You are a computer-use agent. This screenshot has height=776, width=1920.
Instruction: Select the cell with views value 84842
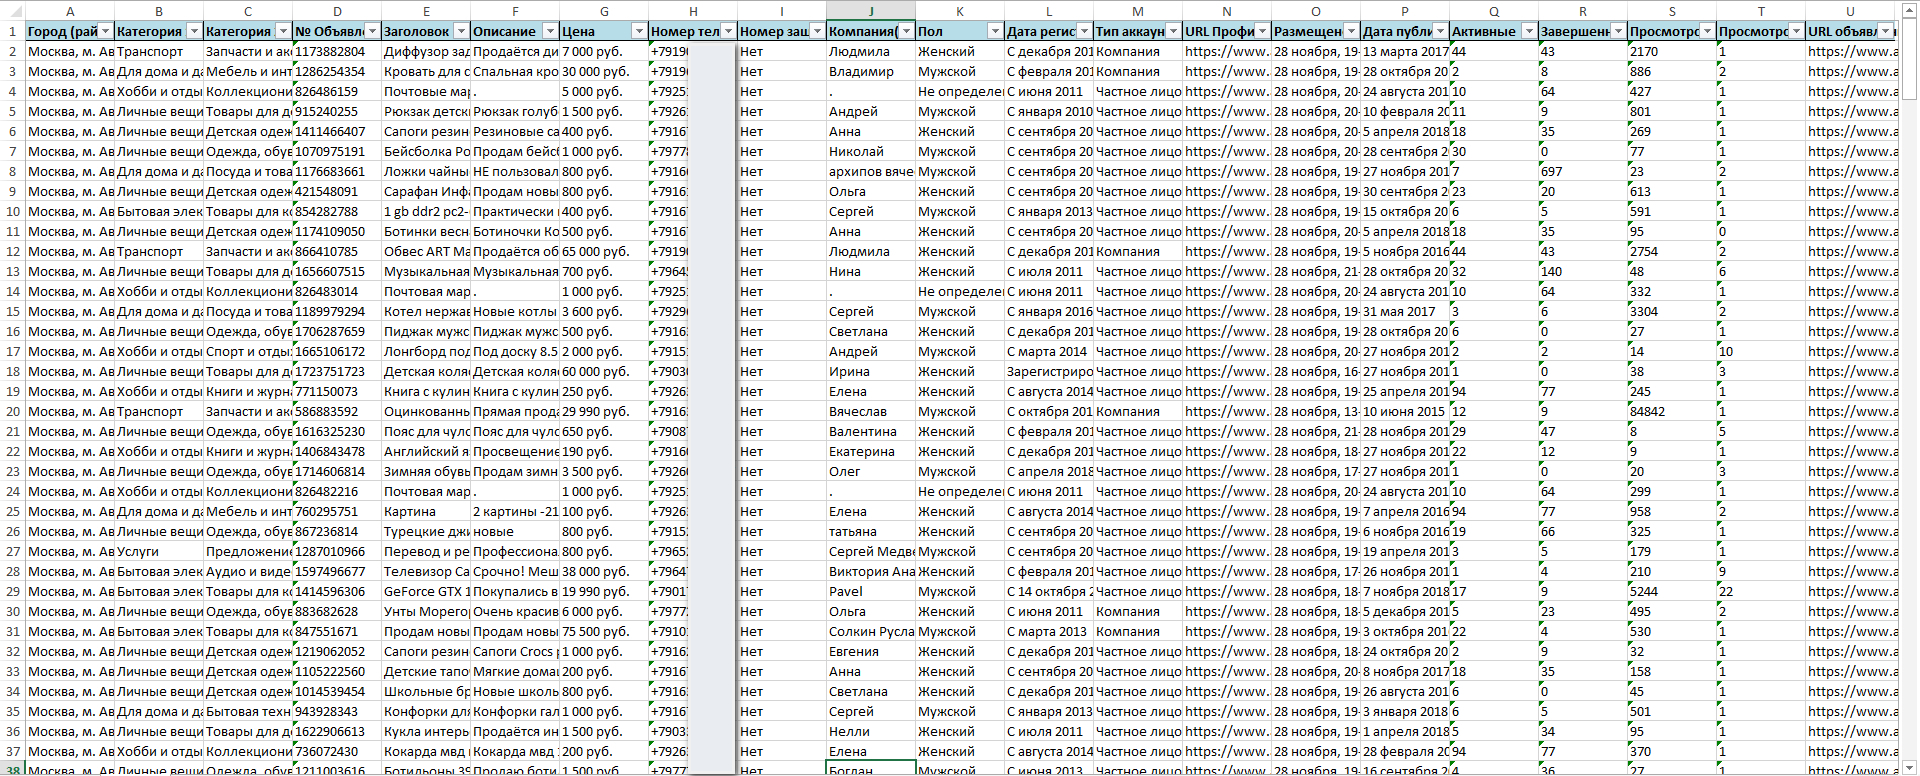coord(1671,411)
